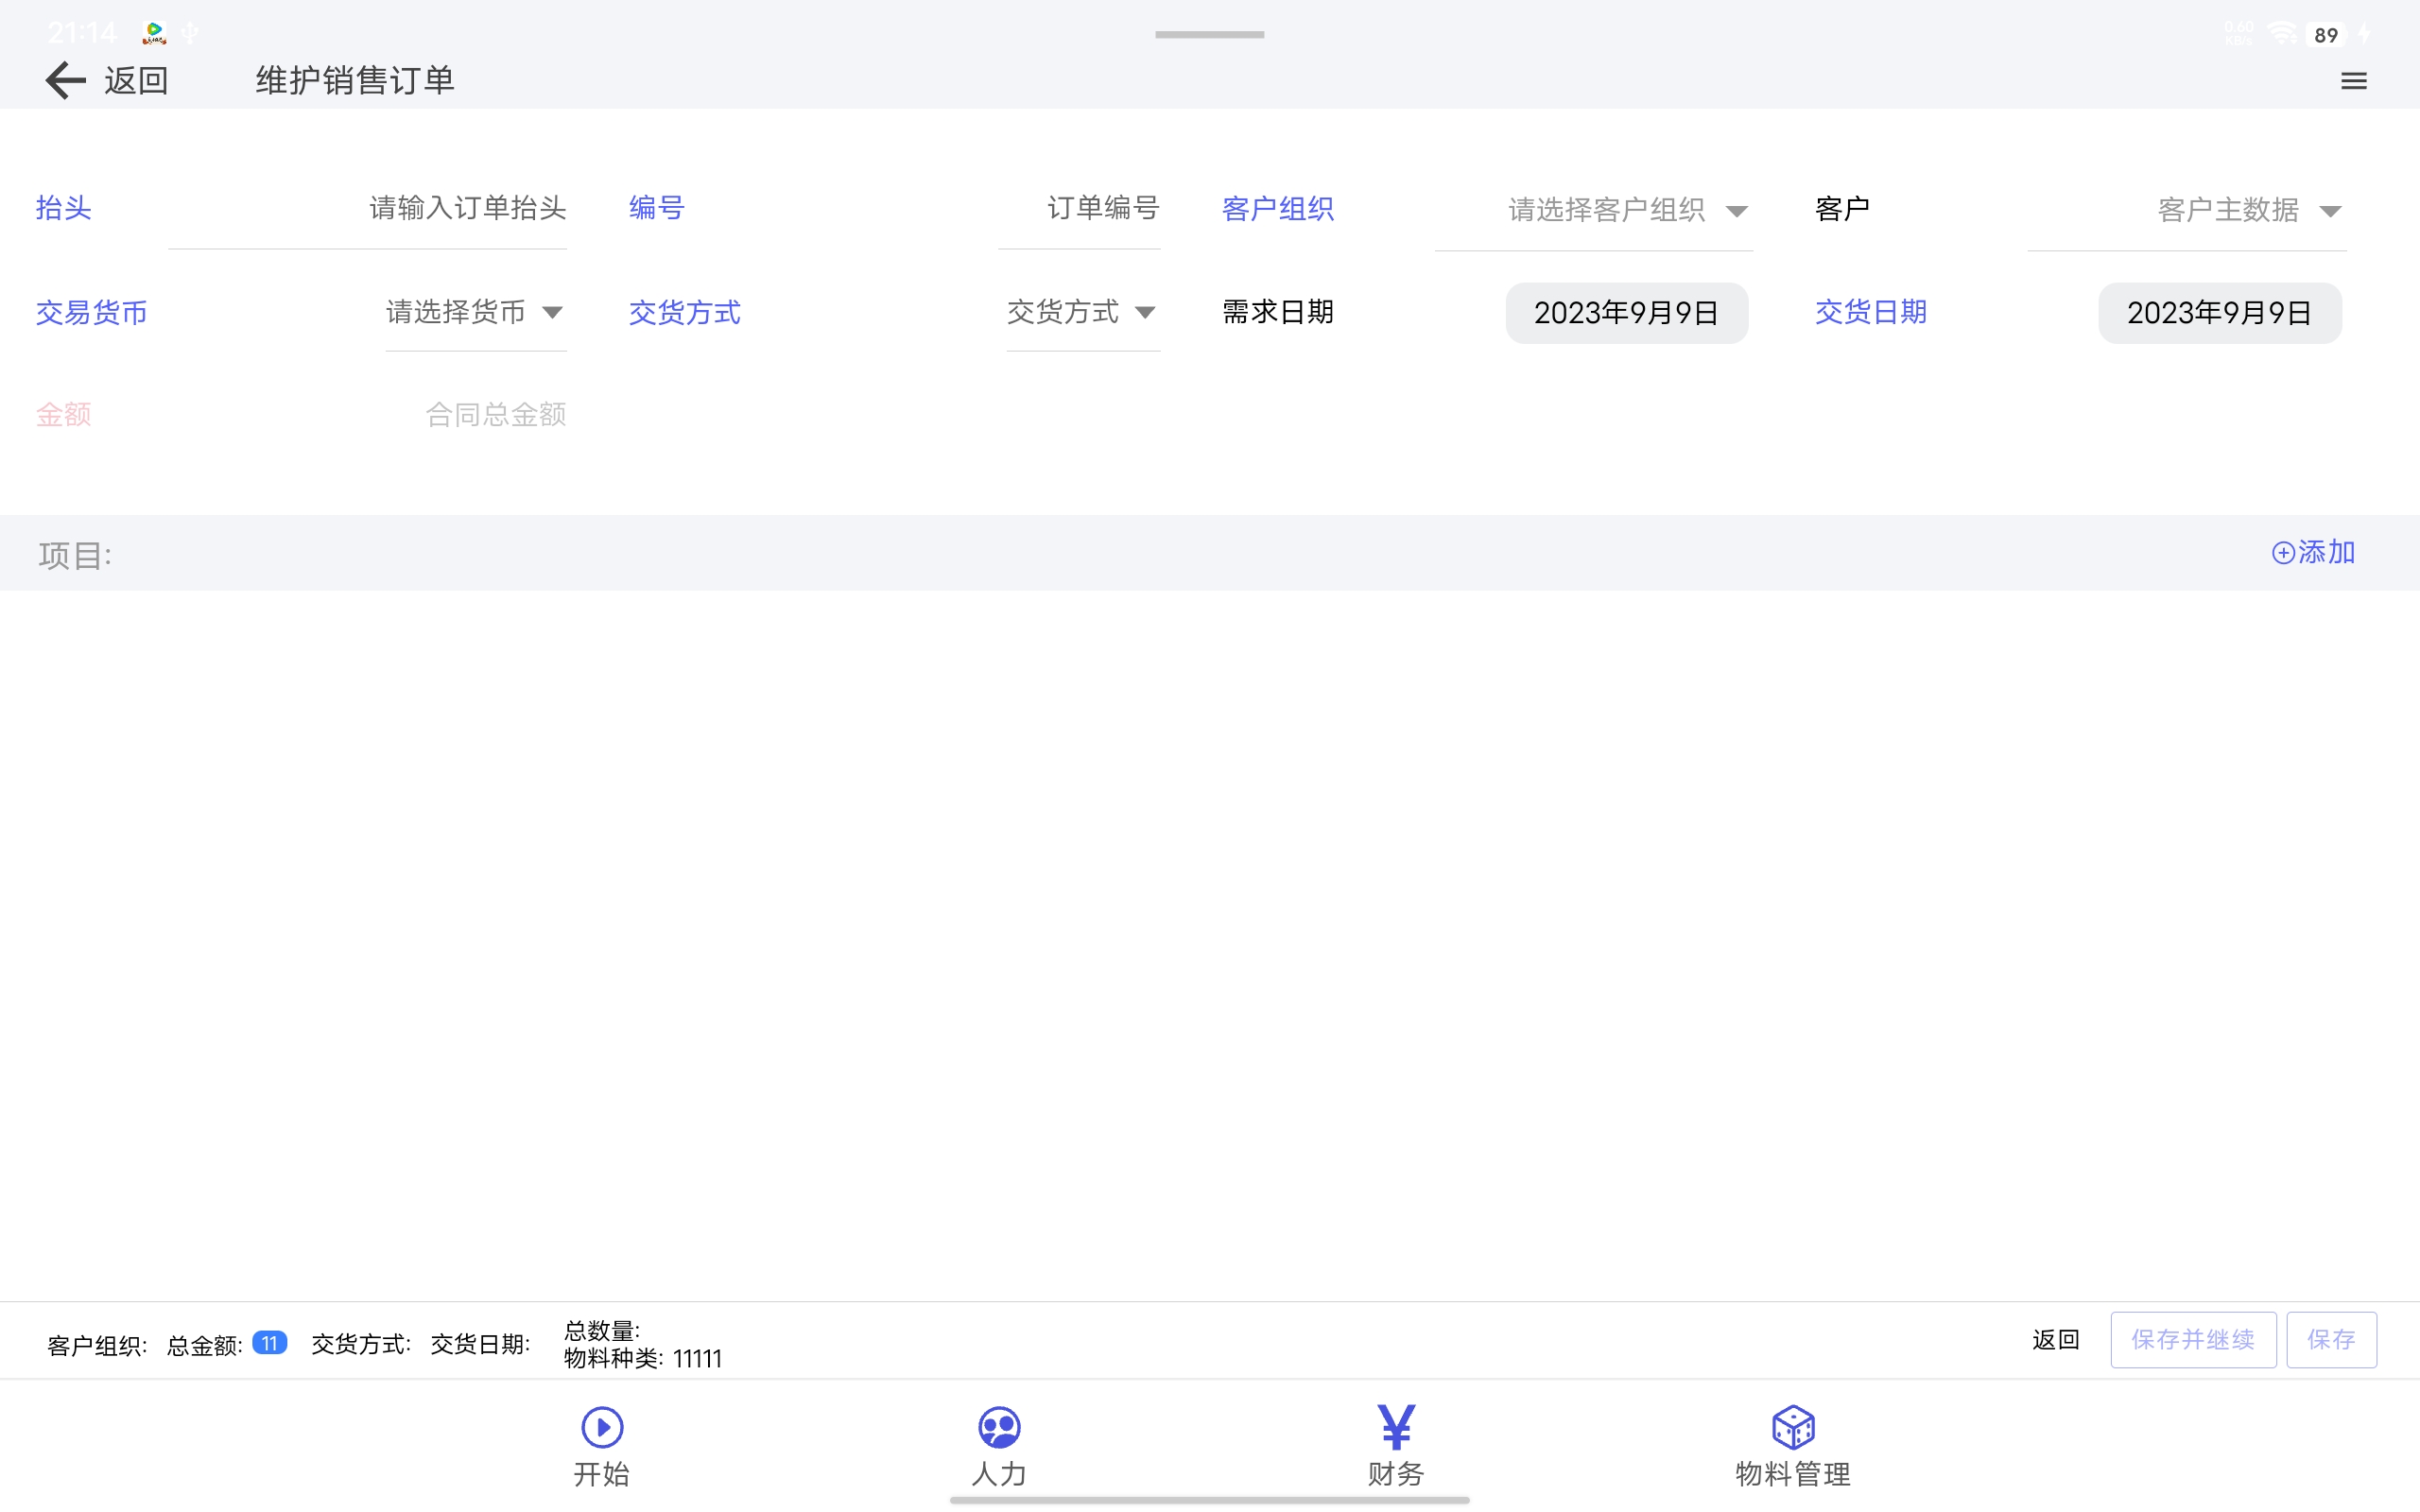Expand the 请选择货币 currency dropdown

click(x=475, y=312)
